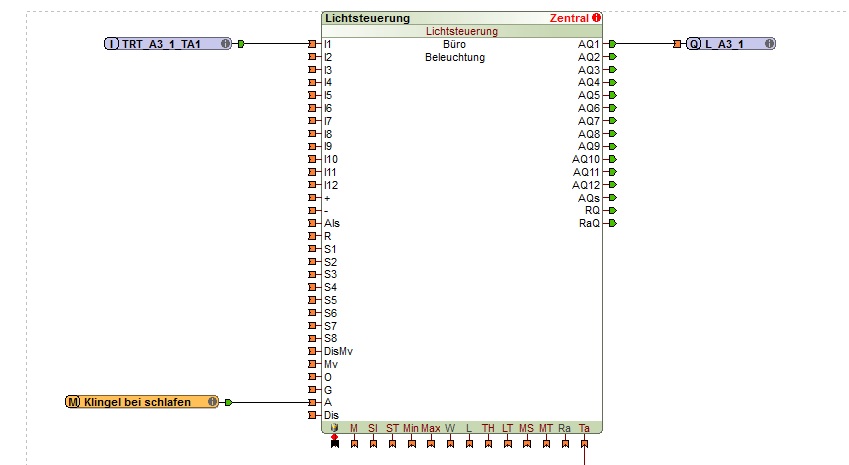Click the SI parameter connector

[x=373, y=444]
